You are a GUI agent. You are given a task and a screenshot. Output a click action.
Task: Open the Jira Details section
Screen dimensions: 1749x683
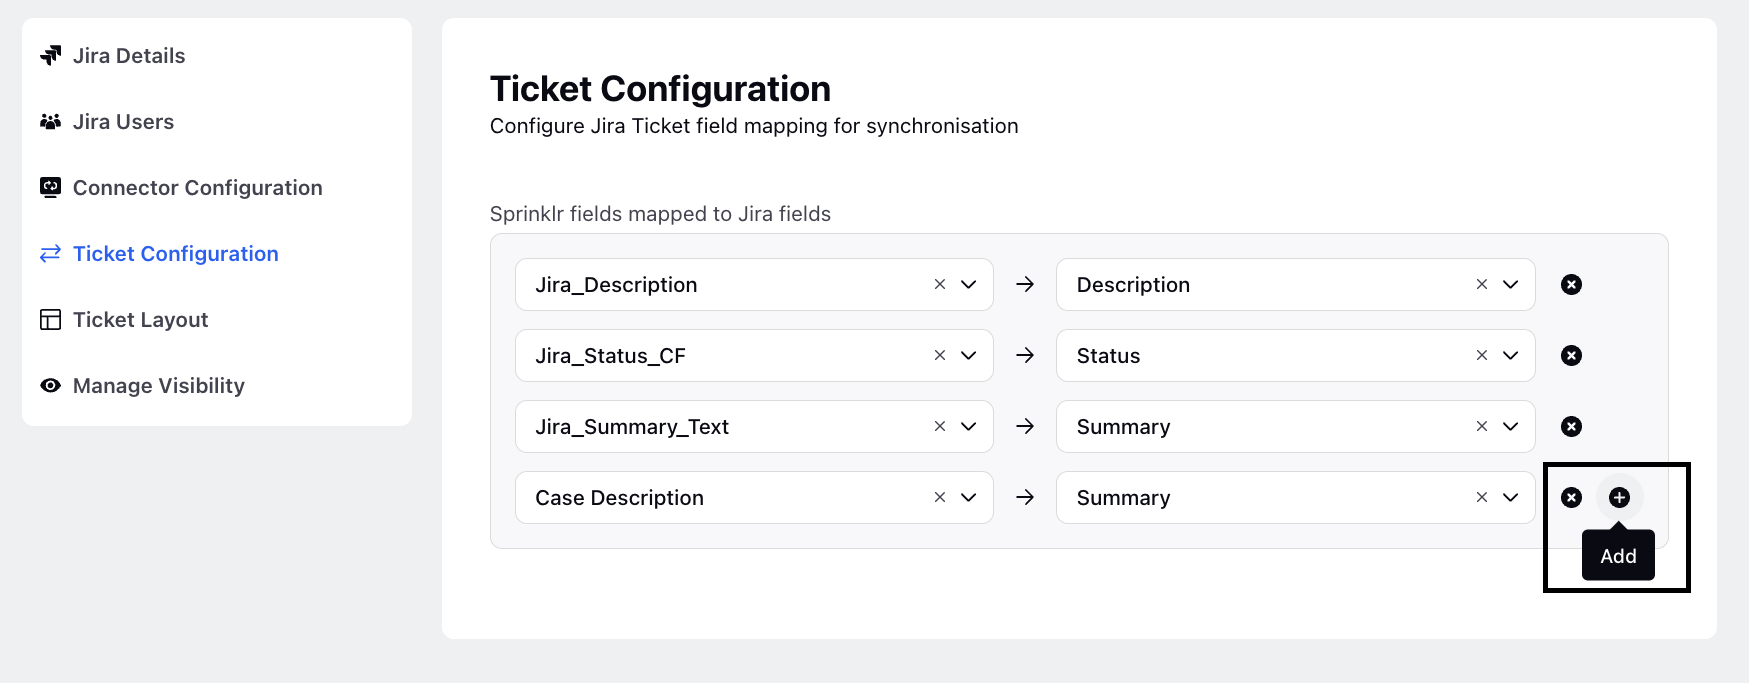(x=112, y=56)
